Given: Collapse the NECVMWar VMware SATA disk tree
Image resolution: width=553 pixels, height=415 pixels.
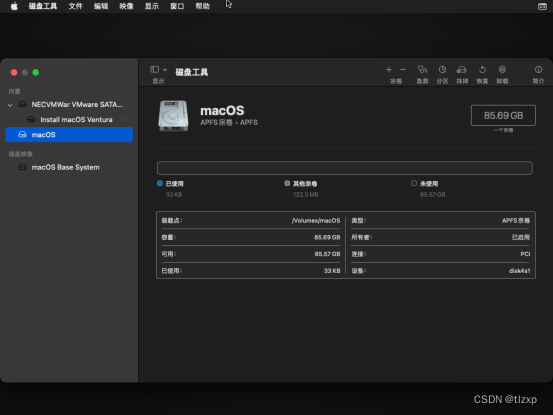Looking at the screenshot, I should (x=10, y=105).
